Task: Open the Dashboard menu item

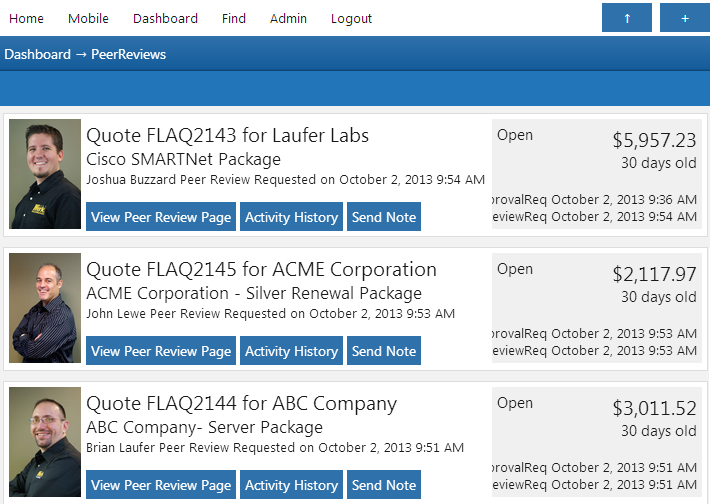Action: click(165, 18)
